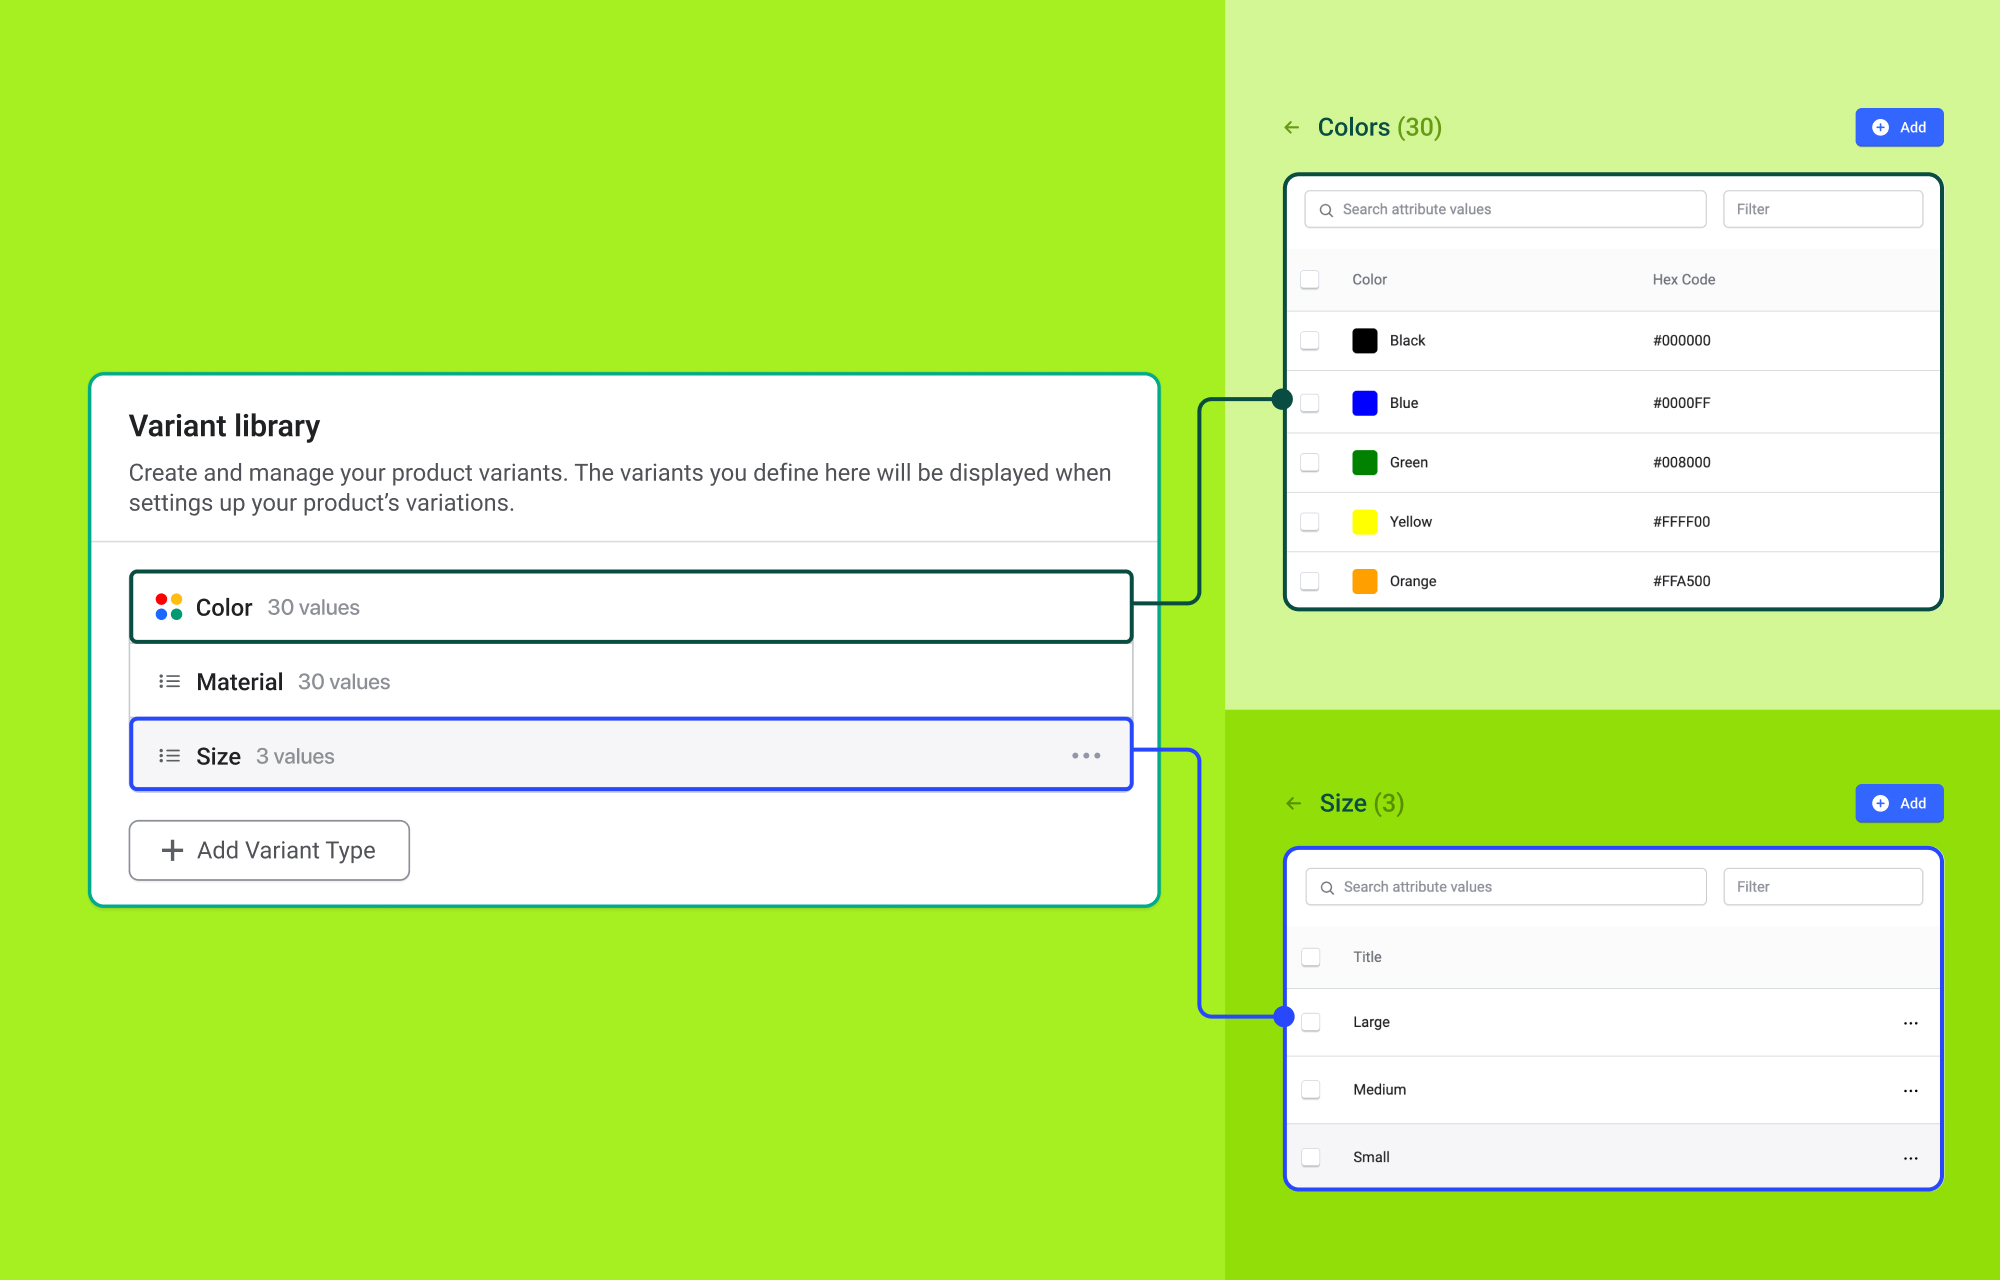Click list icon next to Material

[169, 682]
